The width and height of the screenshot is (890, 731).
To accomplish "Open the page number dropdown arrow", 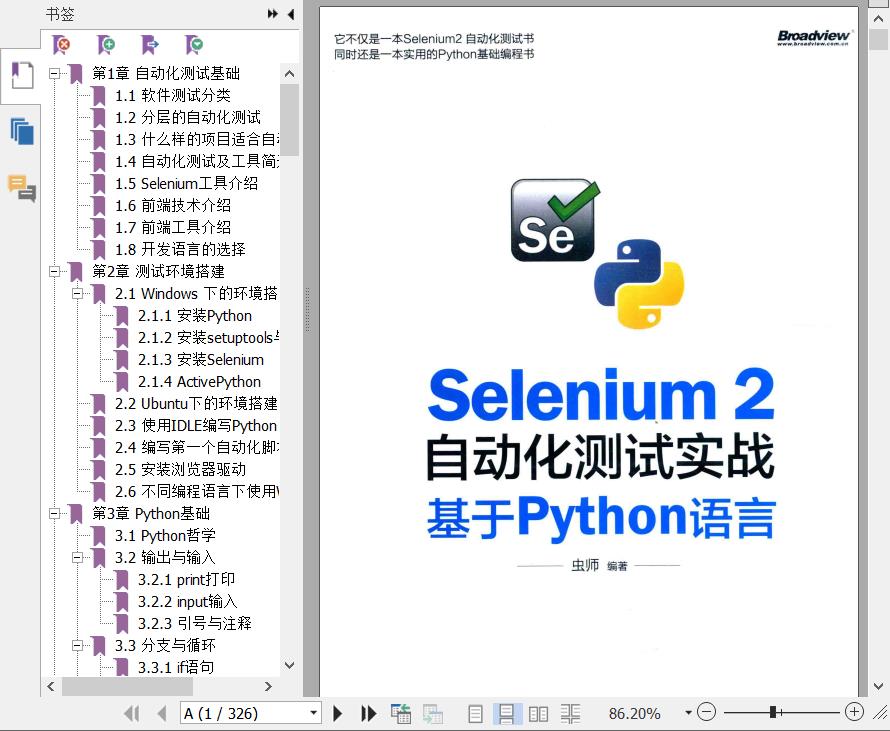I will 313,713.
